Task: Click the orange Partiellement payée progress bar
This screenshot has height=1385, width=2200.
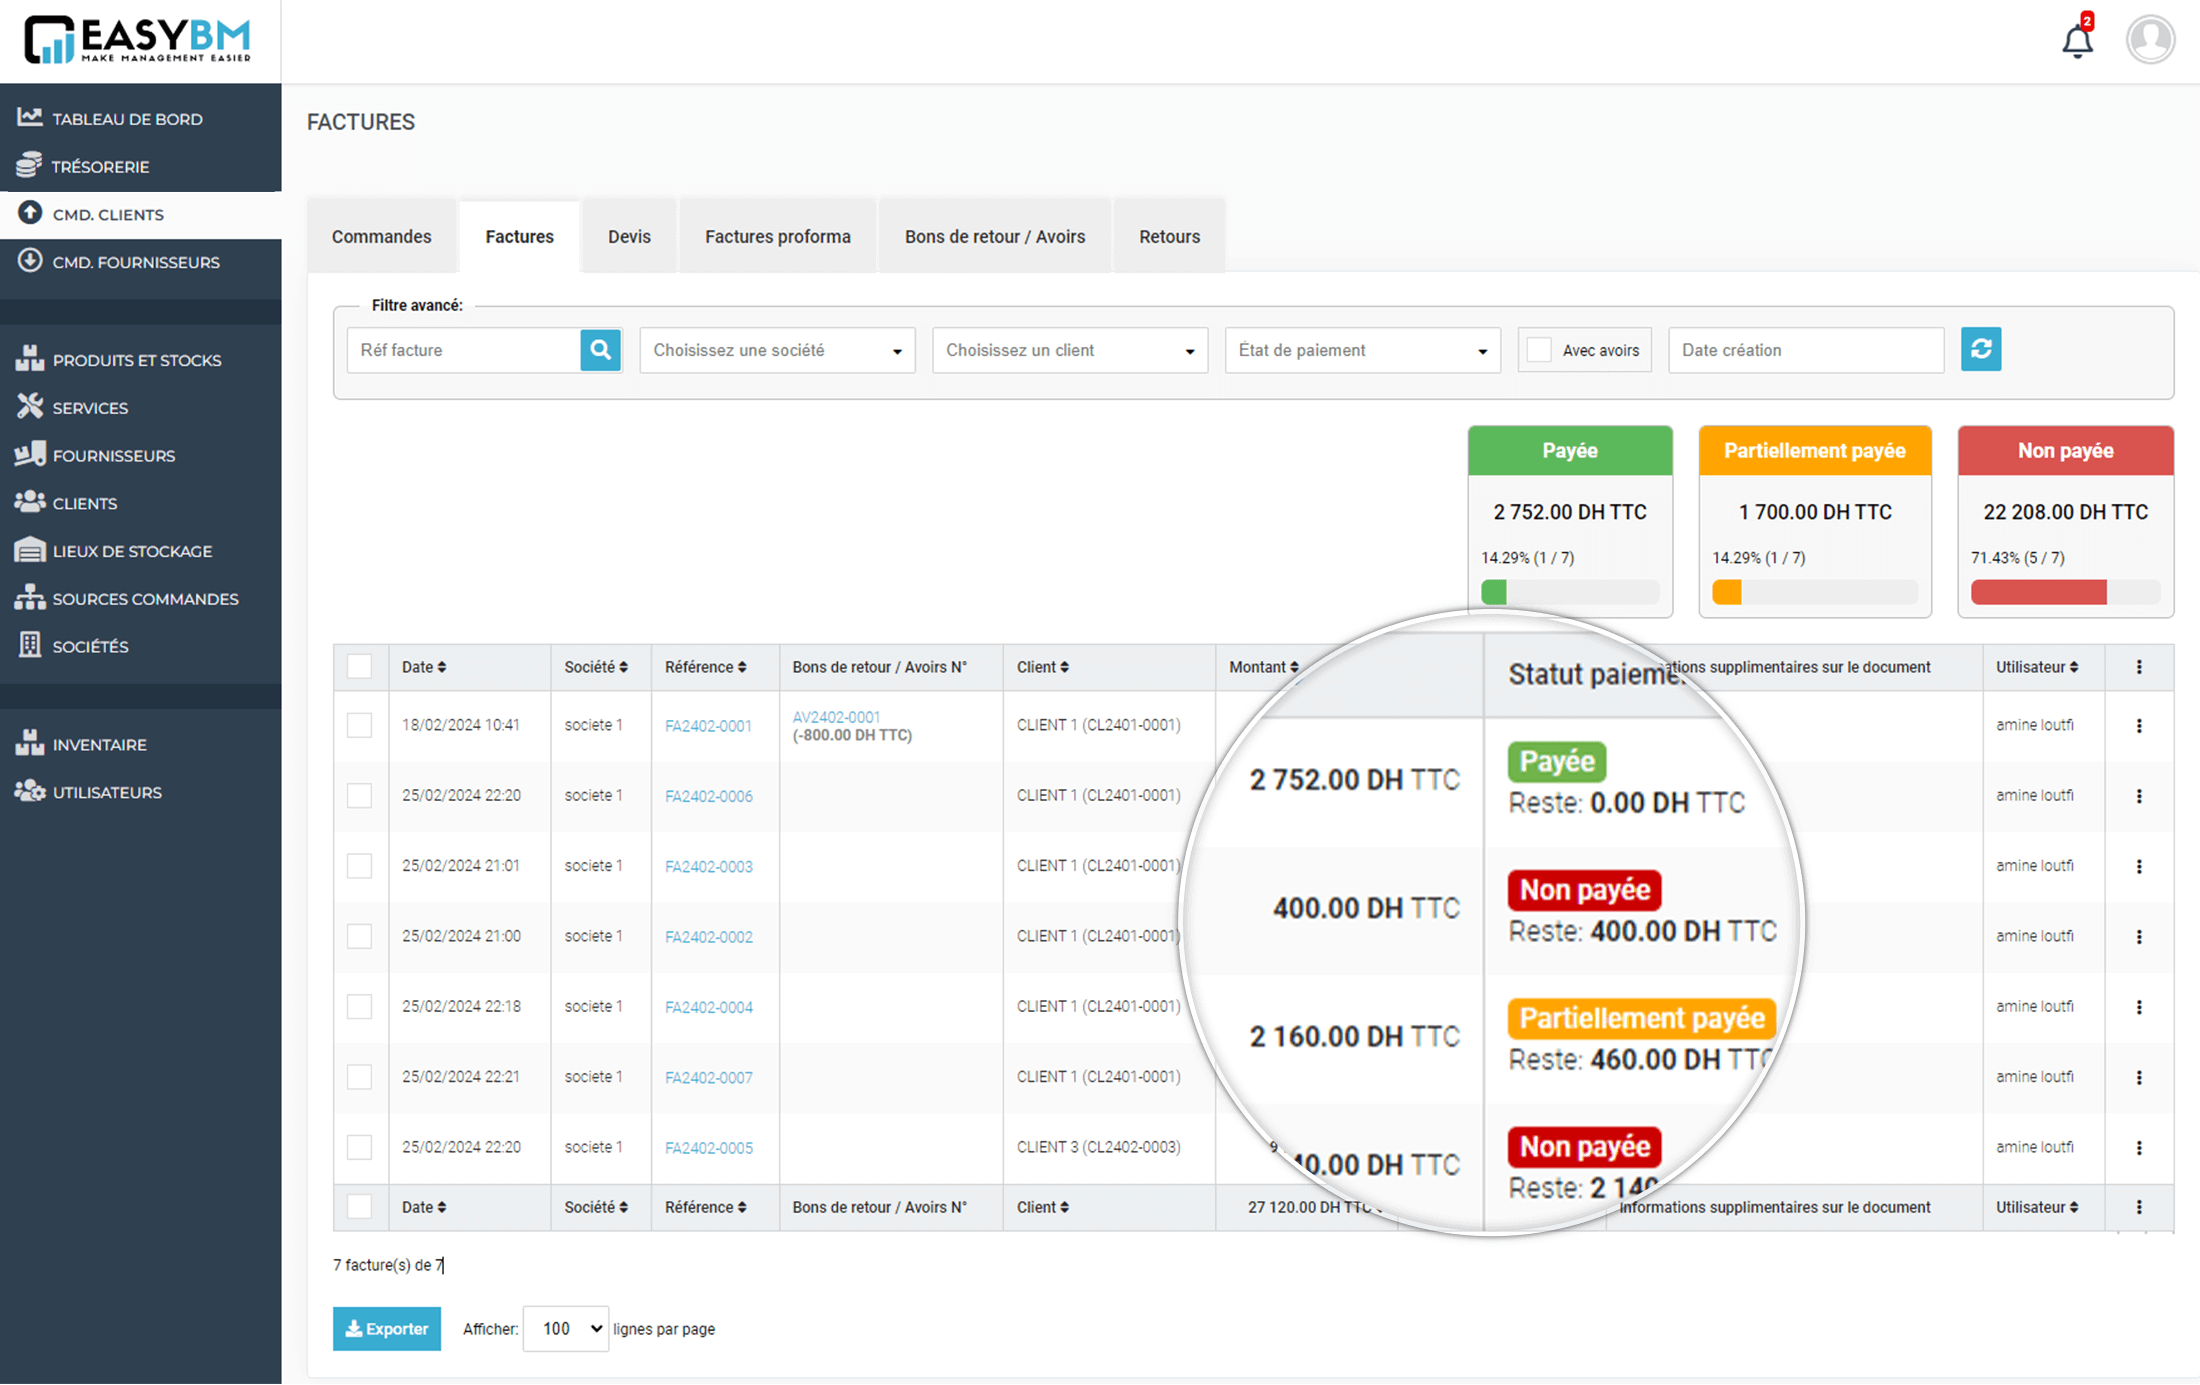Action: (x=1814, y=592)
